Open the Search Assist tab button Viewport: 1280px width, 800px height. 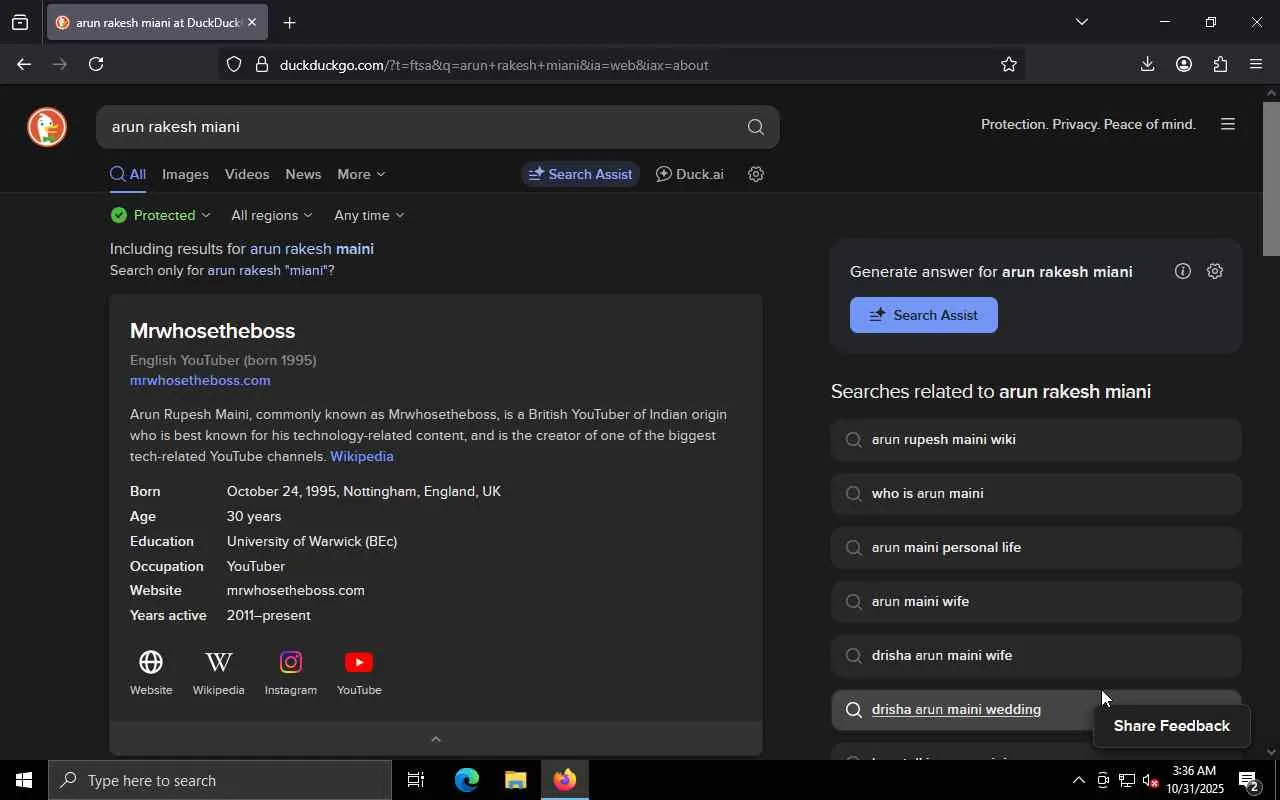coord(581,174)
